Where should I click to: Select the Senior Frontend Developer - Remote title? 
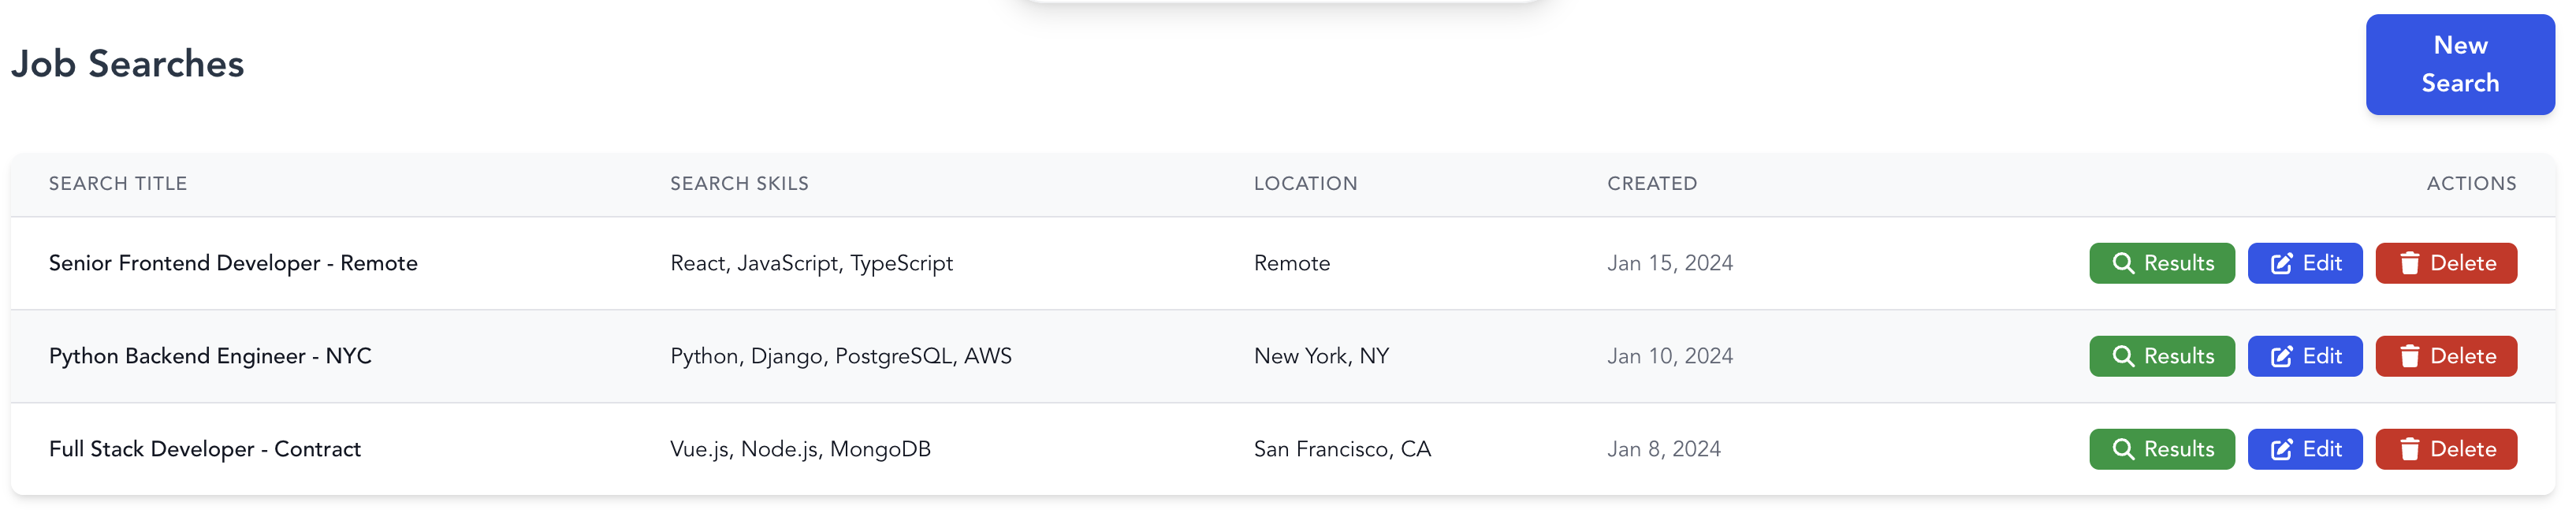[x=233, y=263]
